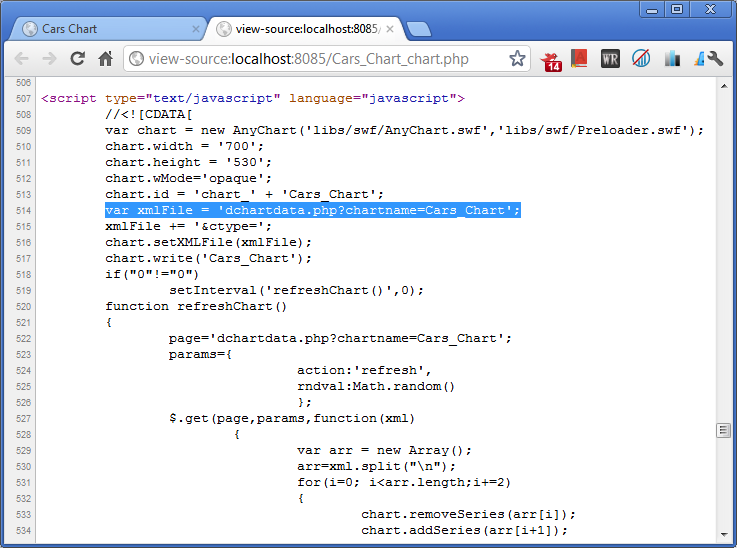Click 'rndval:Math.random()' line
This screenshot has height=548, width=737.
(x=376, y=386)
